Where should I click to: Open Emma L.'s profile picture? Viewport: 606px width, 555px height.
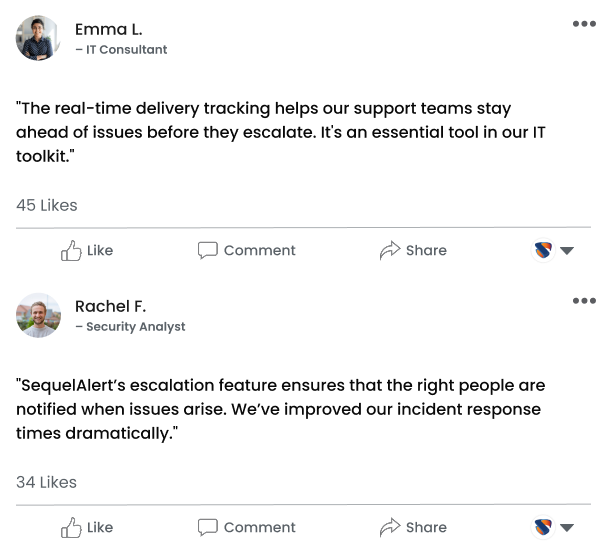[38, 38]
